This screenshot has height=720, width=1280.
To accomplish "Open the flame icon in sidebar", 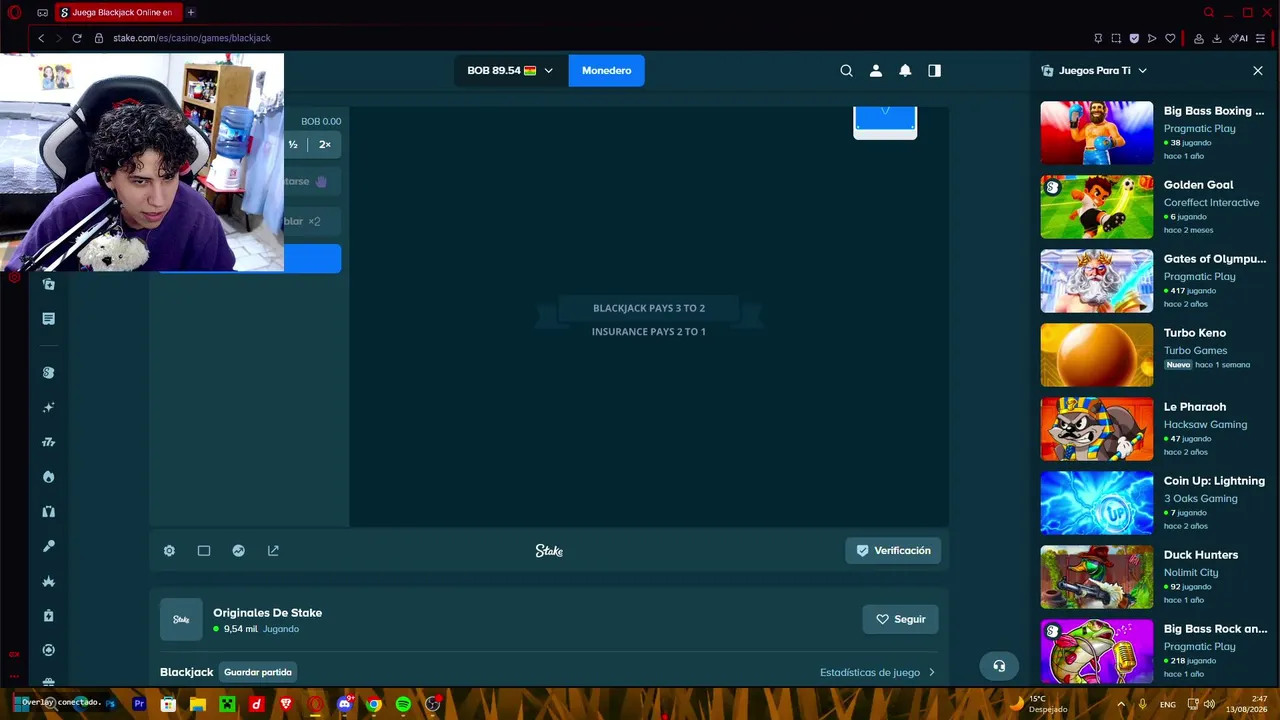I will [x=48, y=477].
